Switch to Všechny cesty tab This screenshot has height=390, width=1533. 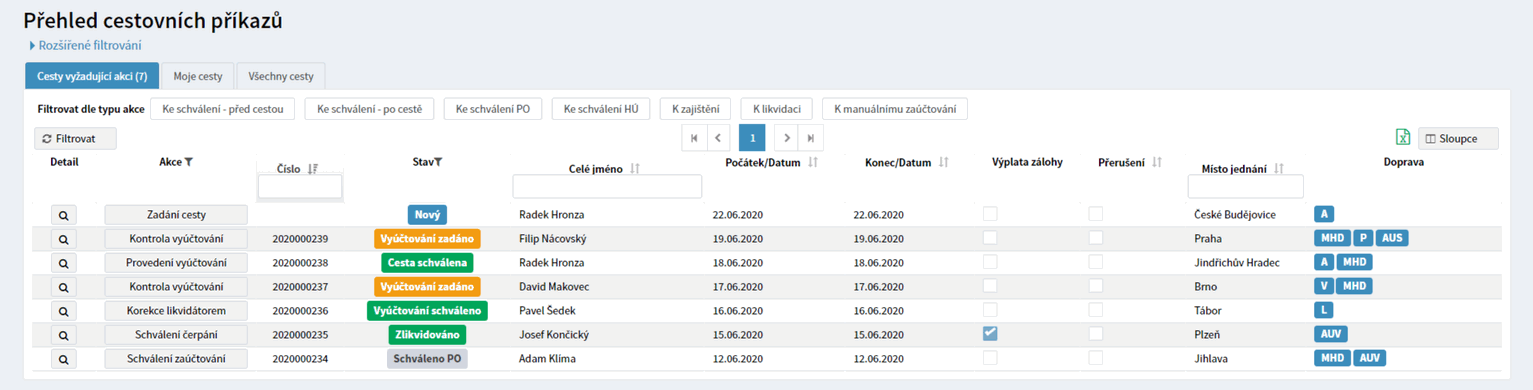(281, 76)
